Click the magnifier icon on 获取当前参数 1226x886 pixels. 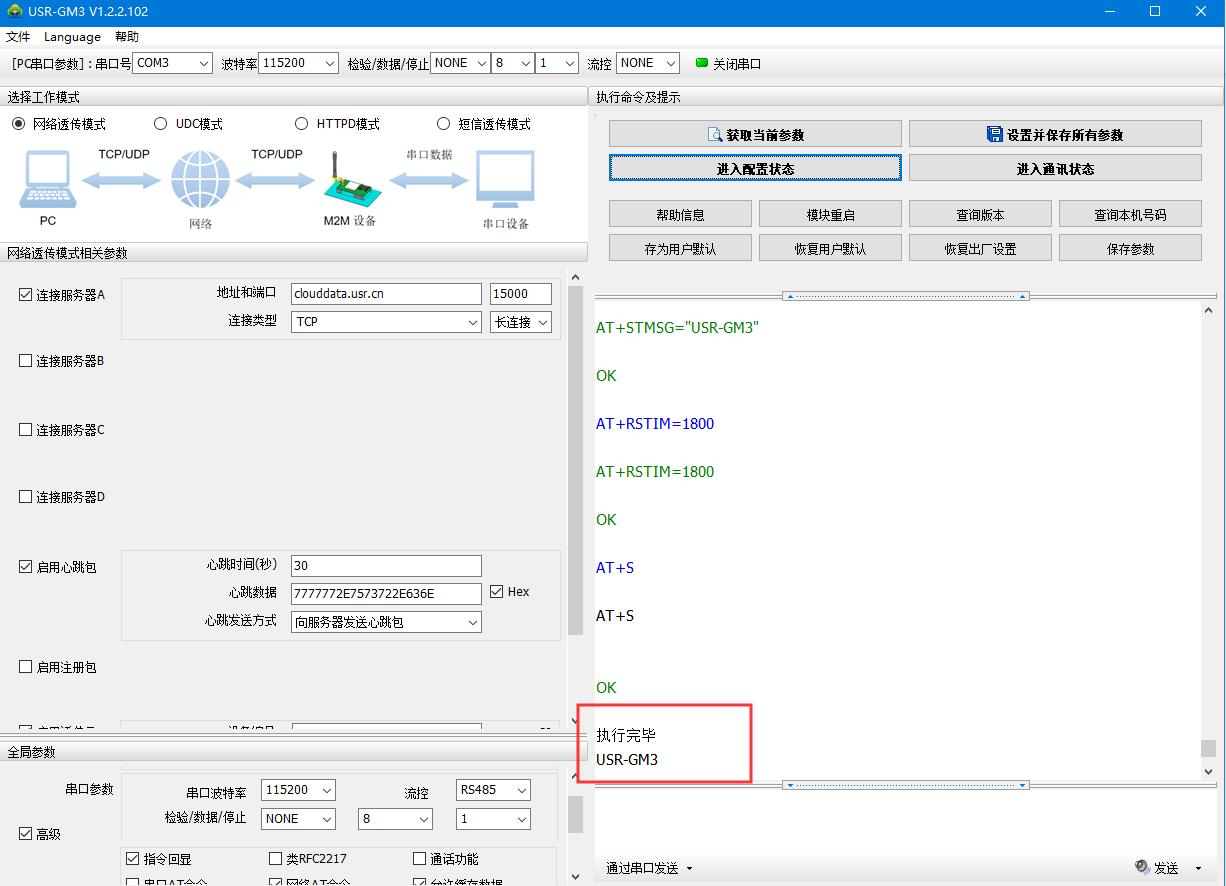(715, 135)
